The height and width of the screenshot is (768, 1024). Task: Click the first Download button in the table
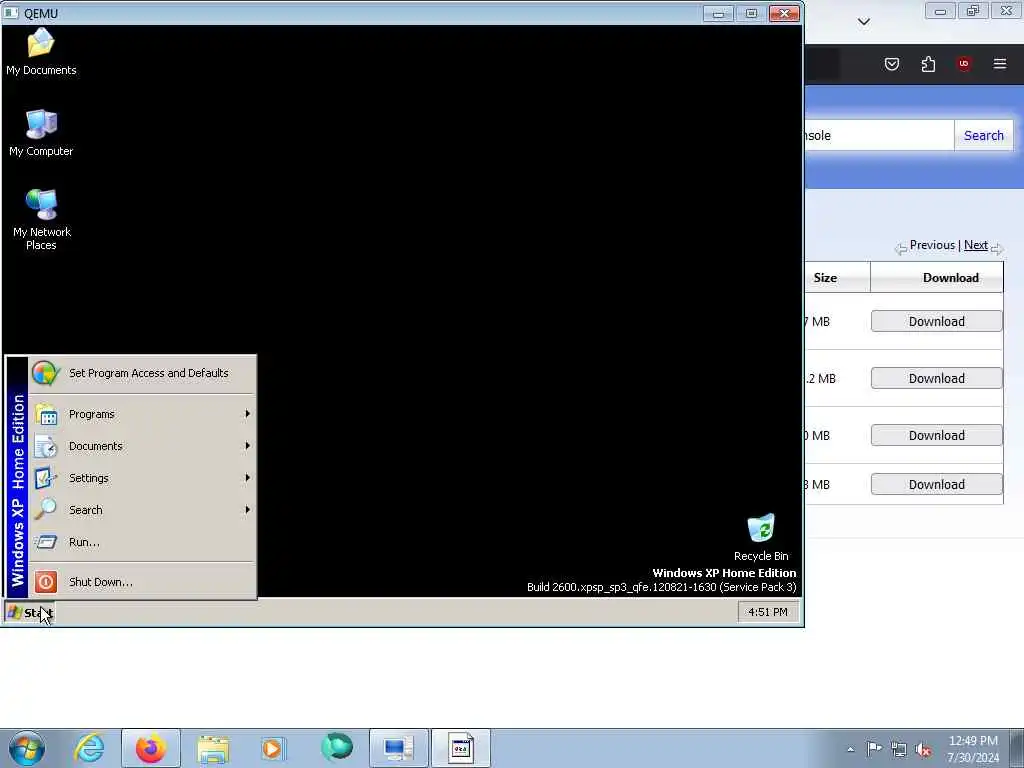click(x=936, y=321)
